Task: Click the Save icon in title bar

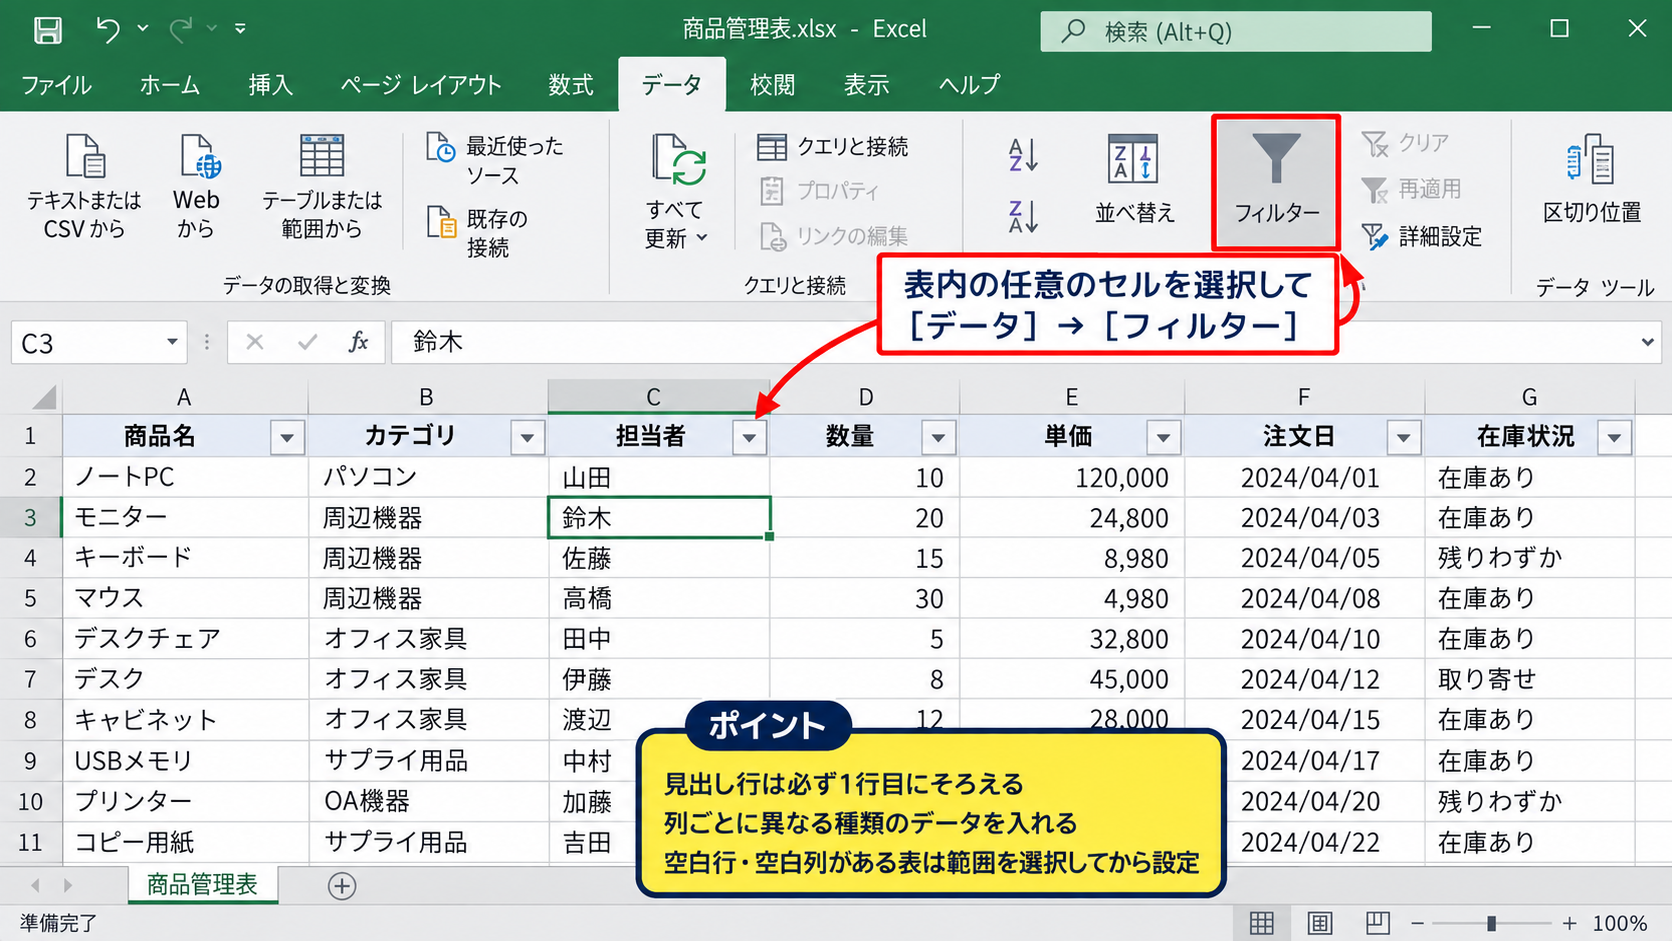Action: [x=47, y=30]
